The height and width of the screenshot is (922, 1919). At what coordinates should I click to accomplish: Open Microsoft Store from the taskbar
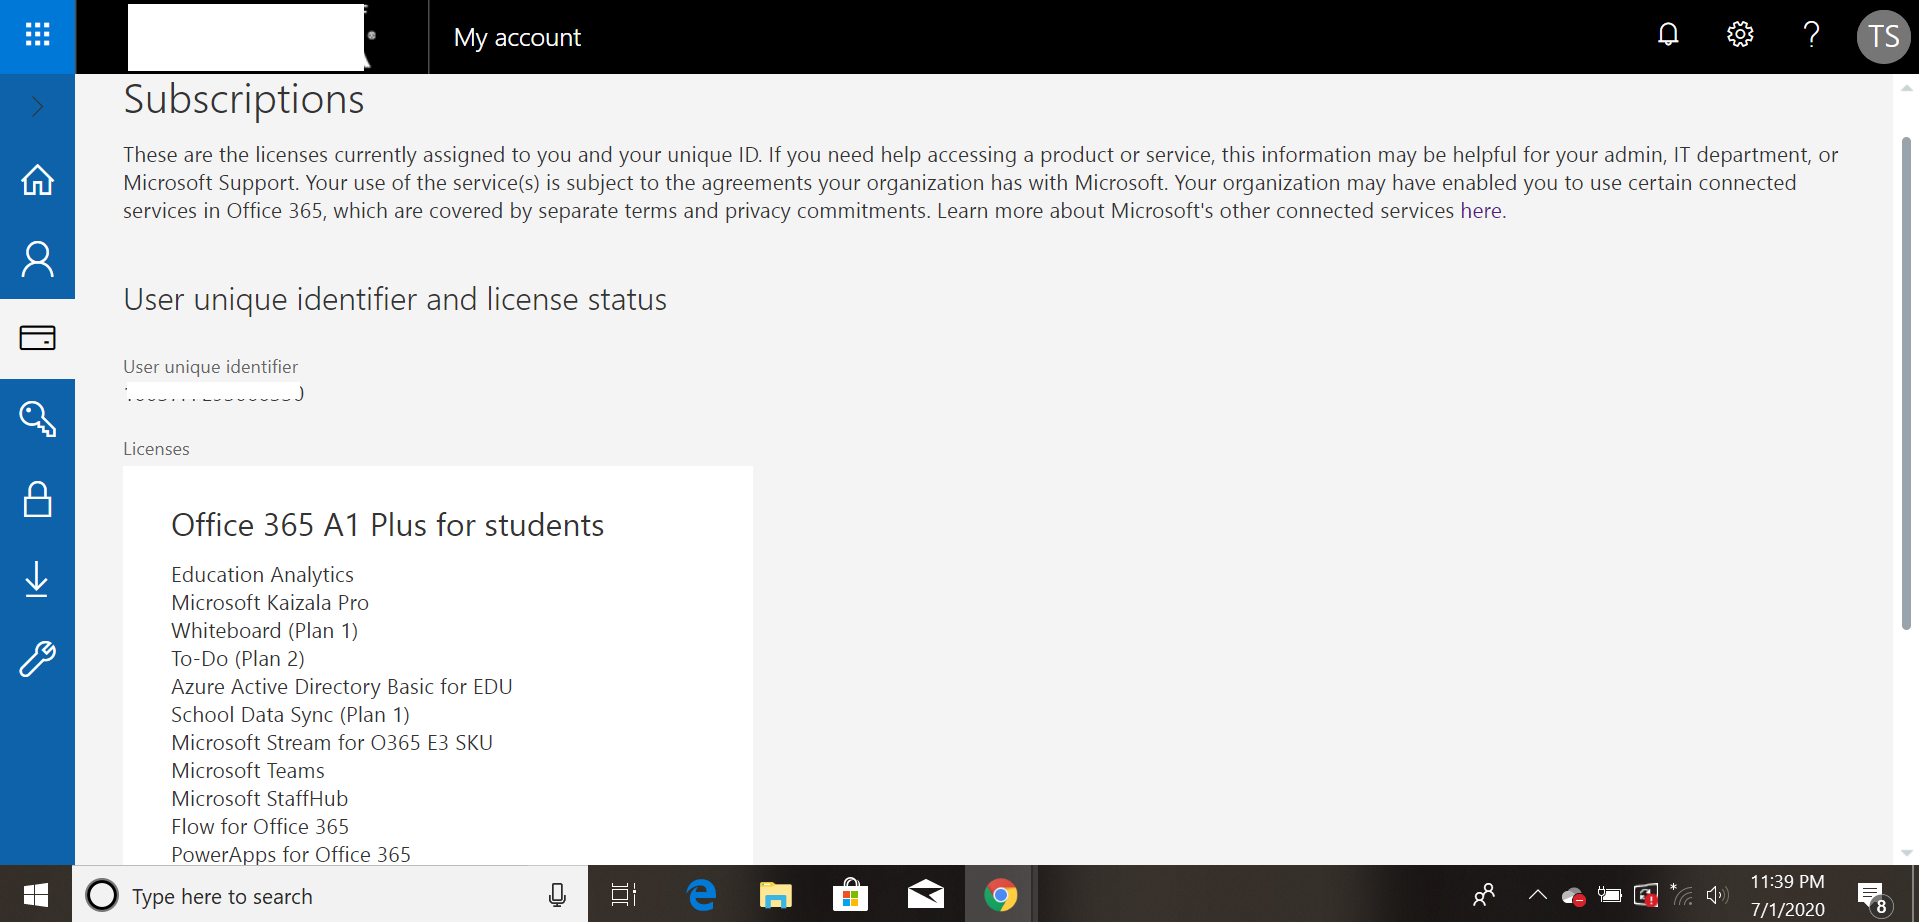tap(850, 894)
